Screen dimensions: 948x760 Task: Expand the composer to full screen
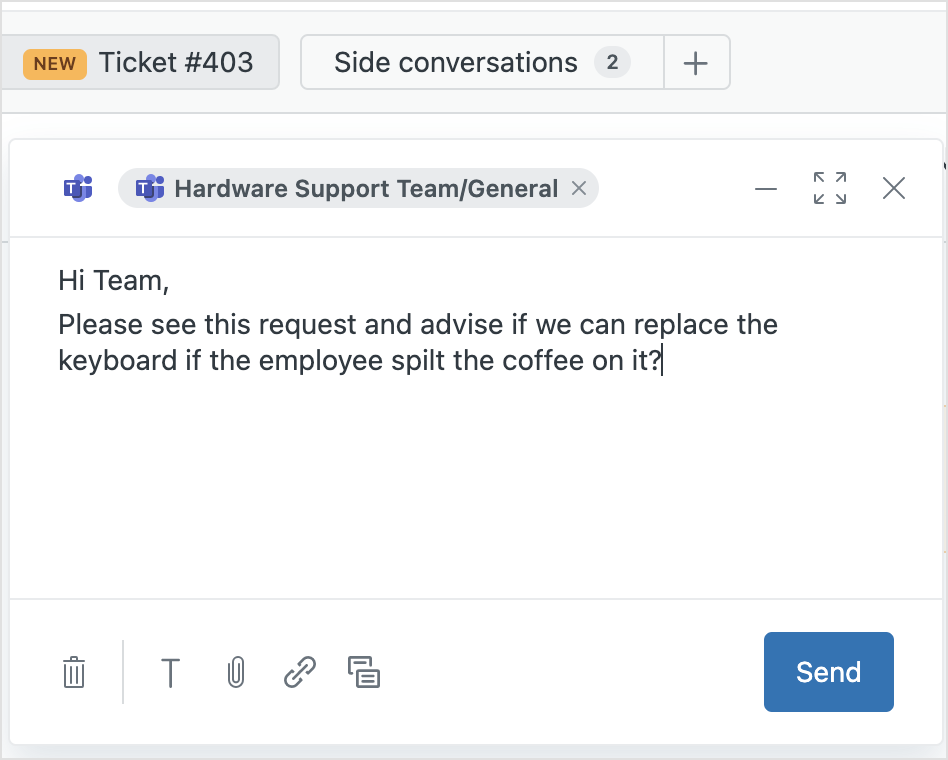tap(829, 188)
